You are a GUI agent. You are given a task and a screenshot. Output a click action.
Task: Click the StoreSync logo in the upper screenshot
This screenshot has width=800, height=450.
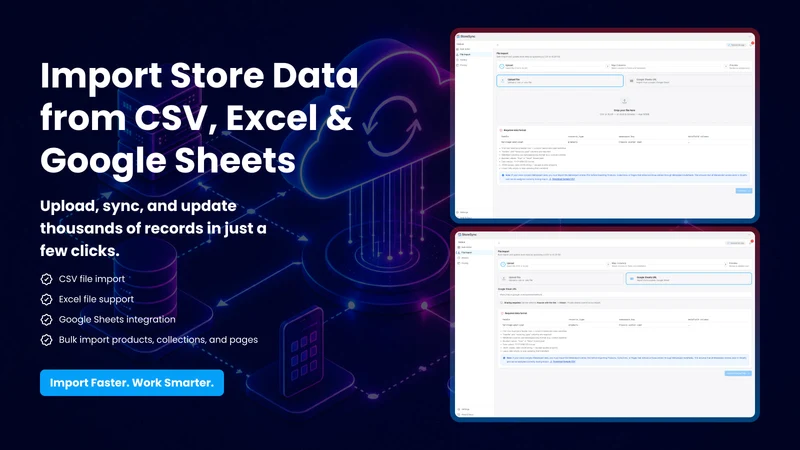click(x=466, y=37)
